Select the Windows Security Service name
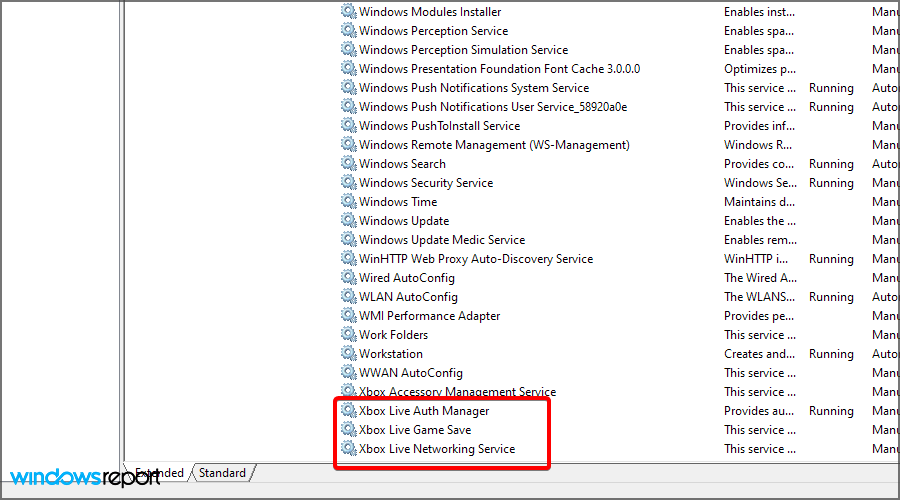The image size is (900, 500). tap(426, 183)
